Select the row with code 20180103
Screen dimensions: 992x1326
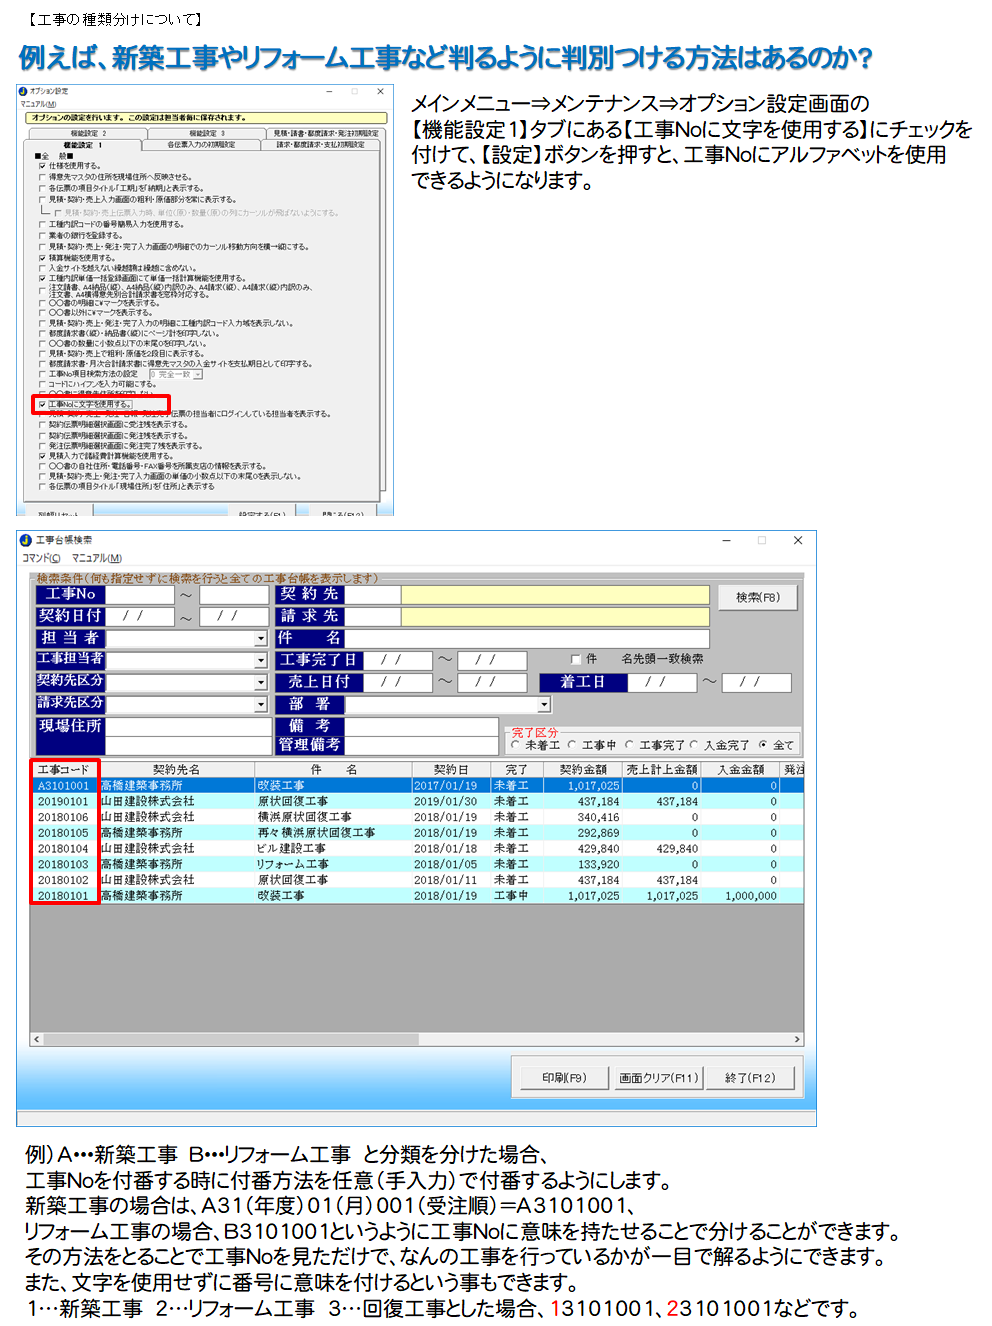(x=64, y=864)
